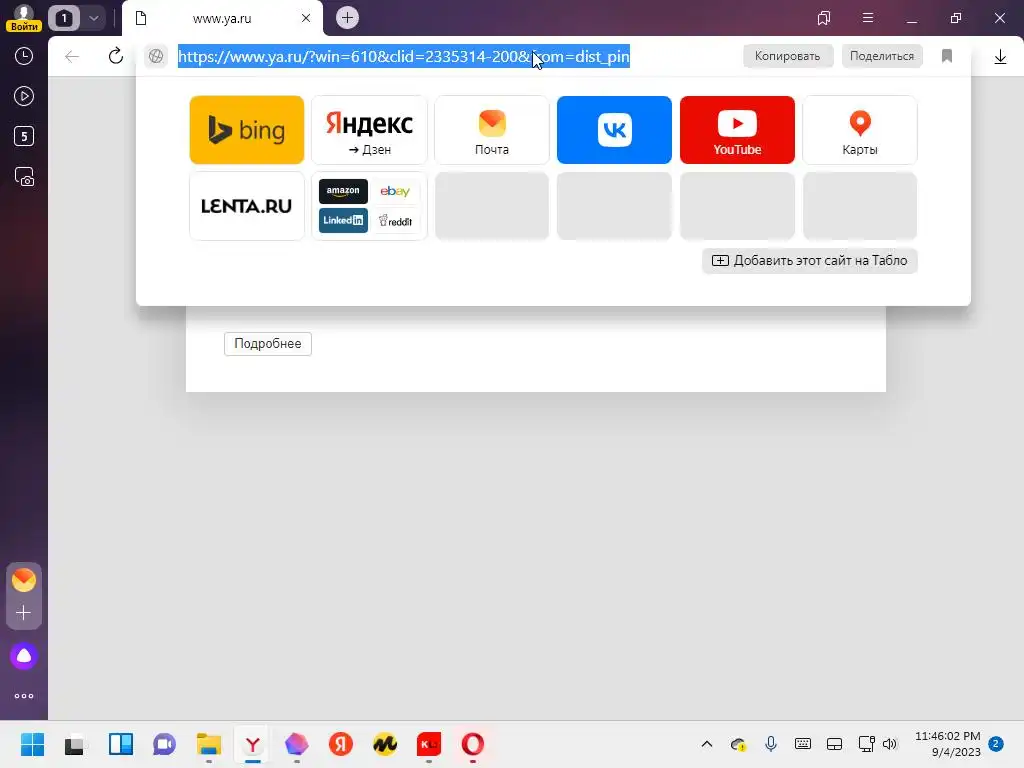Open the Bing tile on Tableau
1024x768 pixels.
[246, 130]
